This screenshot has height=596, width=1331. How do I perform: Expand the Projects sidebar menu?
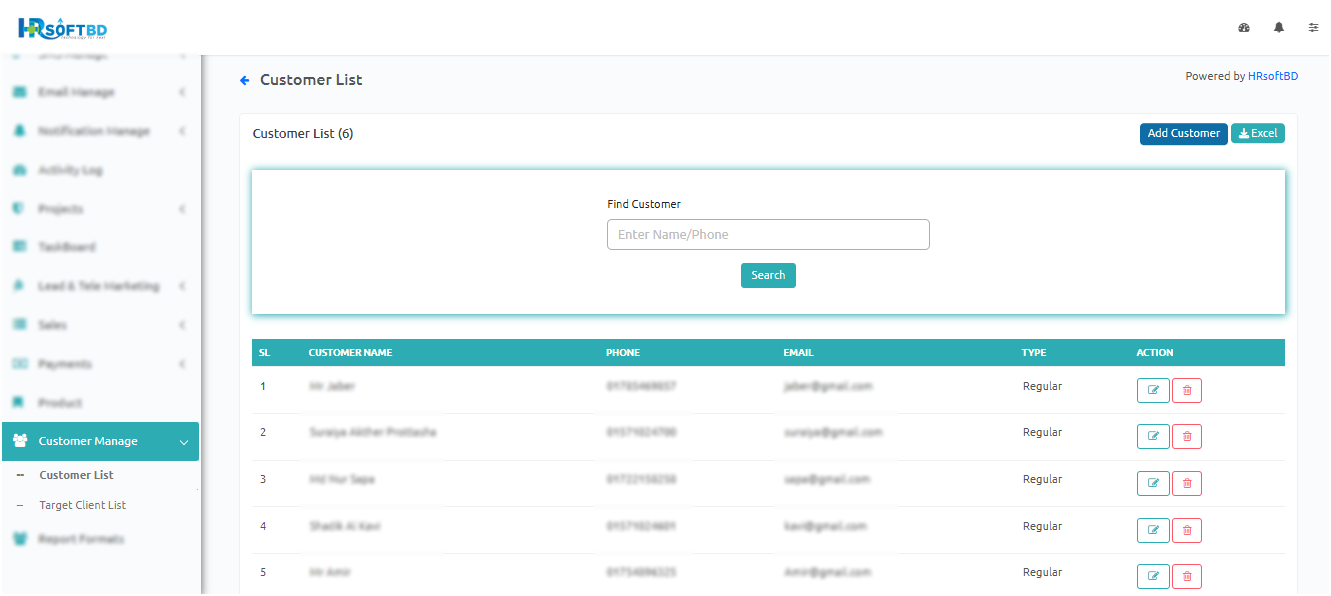(x=100, y=209)
